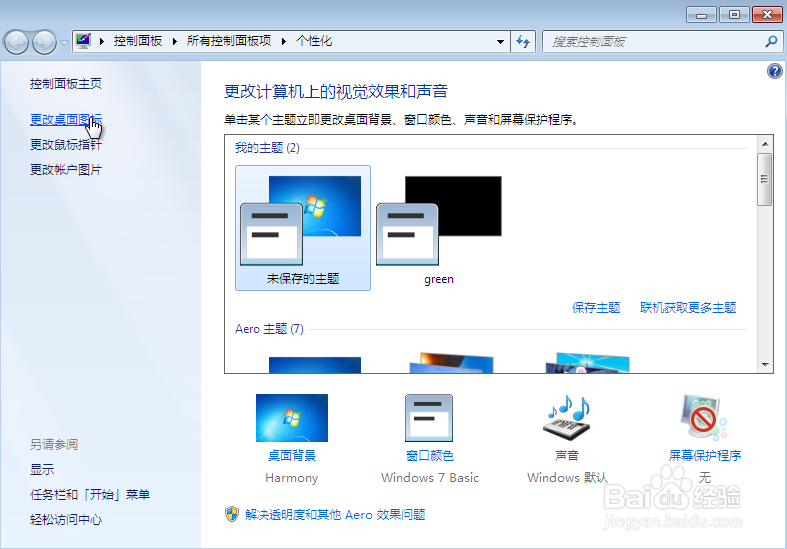Screen dimensions: 787x549
Task: Click the 联机获取更多主题 link
Action: click(688, 308)
